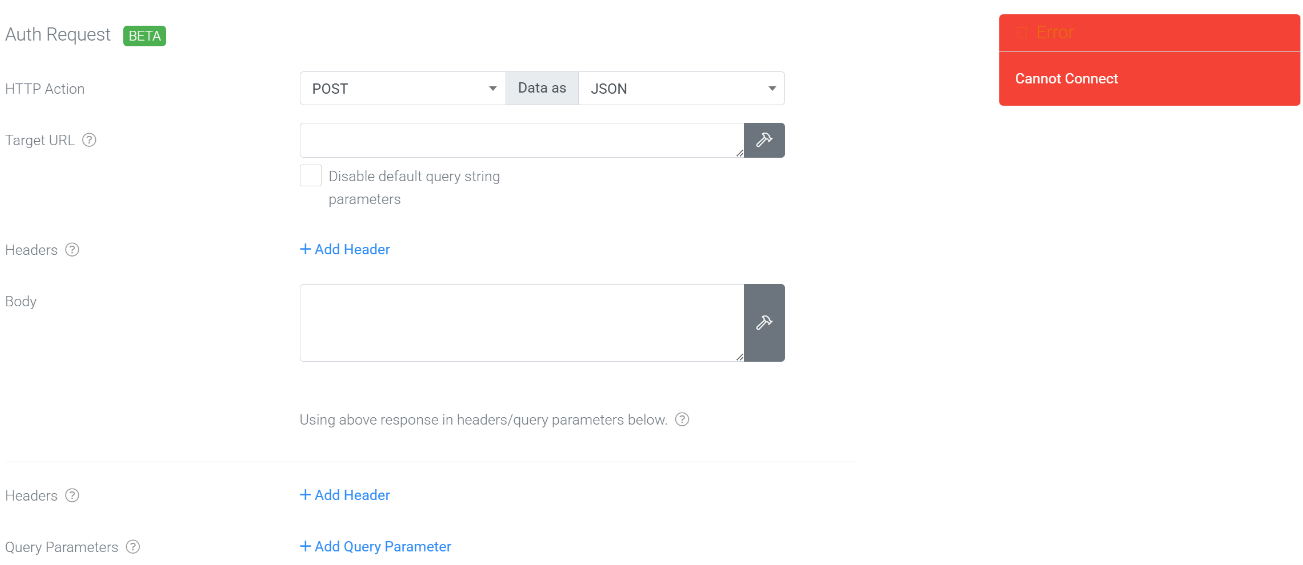Add a new query parameter
The height and width of the screenshot is (565, 1303).
click(375, 548)
